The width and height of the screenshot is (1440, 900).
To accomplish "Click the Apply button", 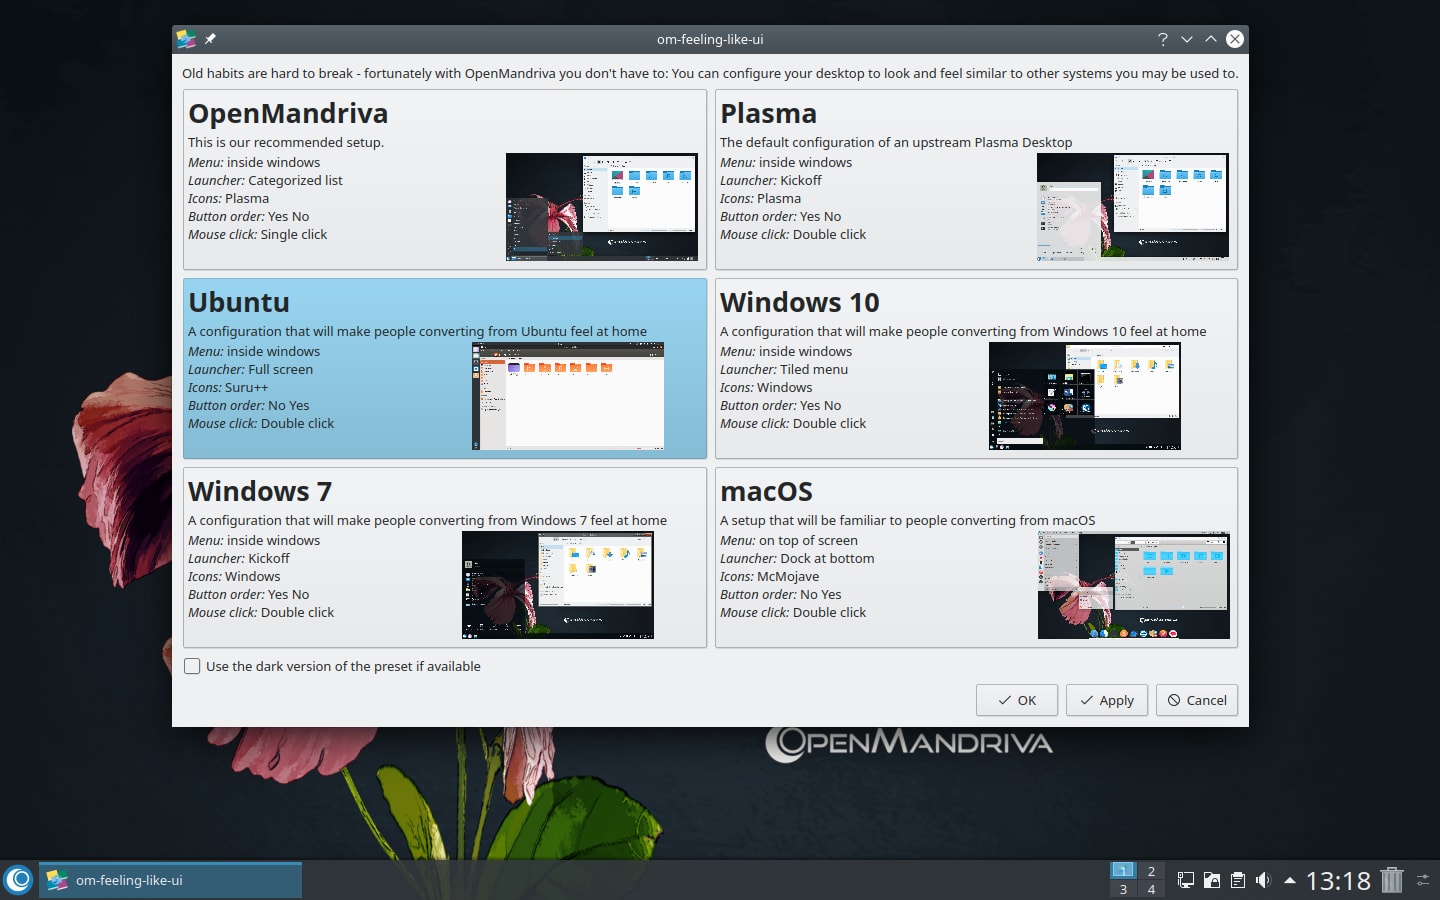I will tap(1106, 700).
